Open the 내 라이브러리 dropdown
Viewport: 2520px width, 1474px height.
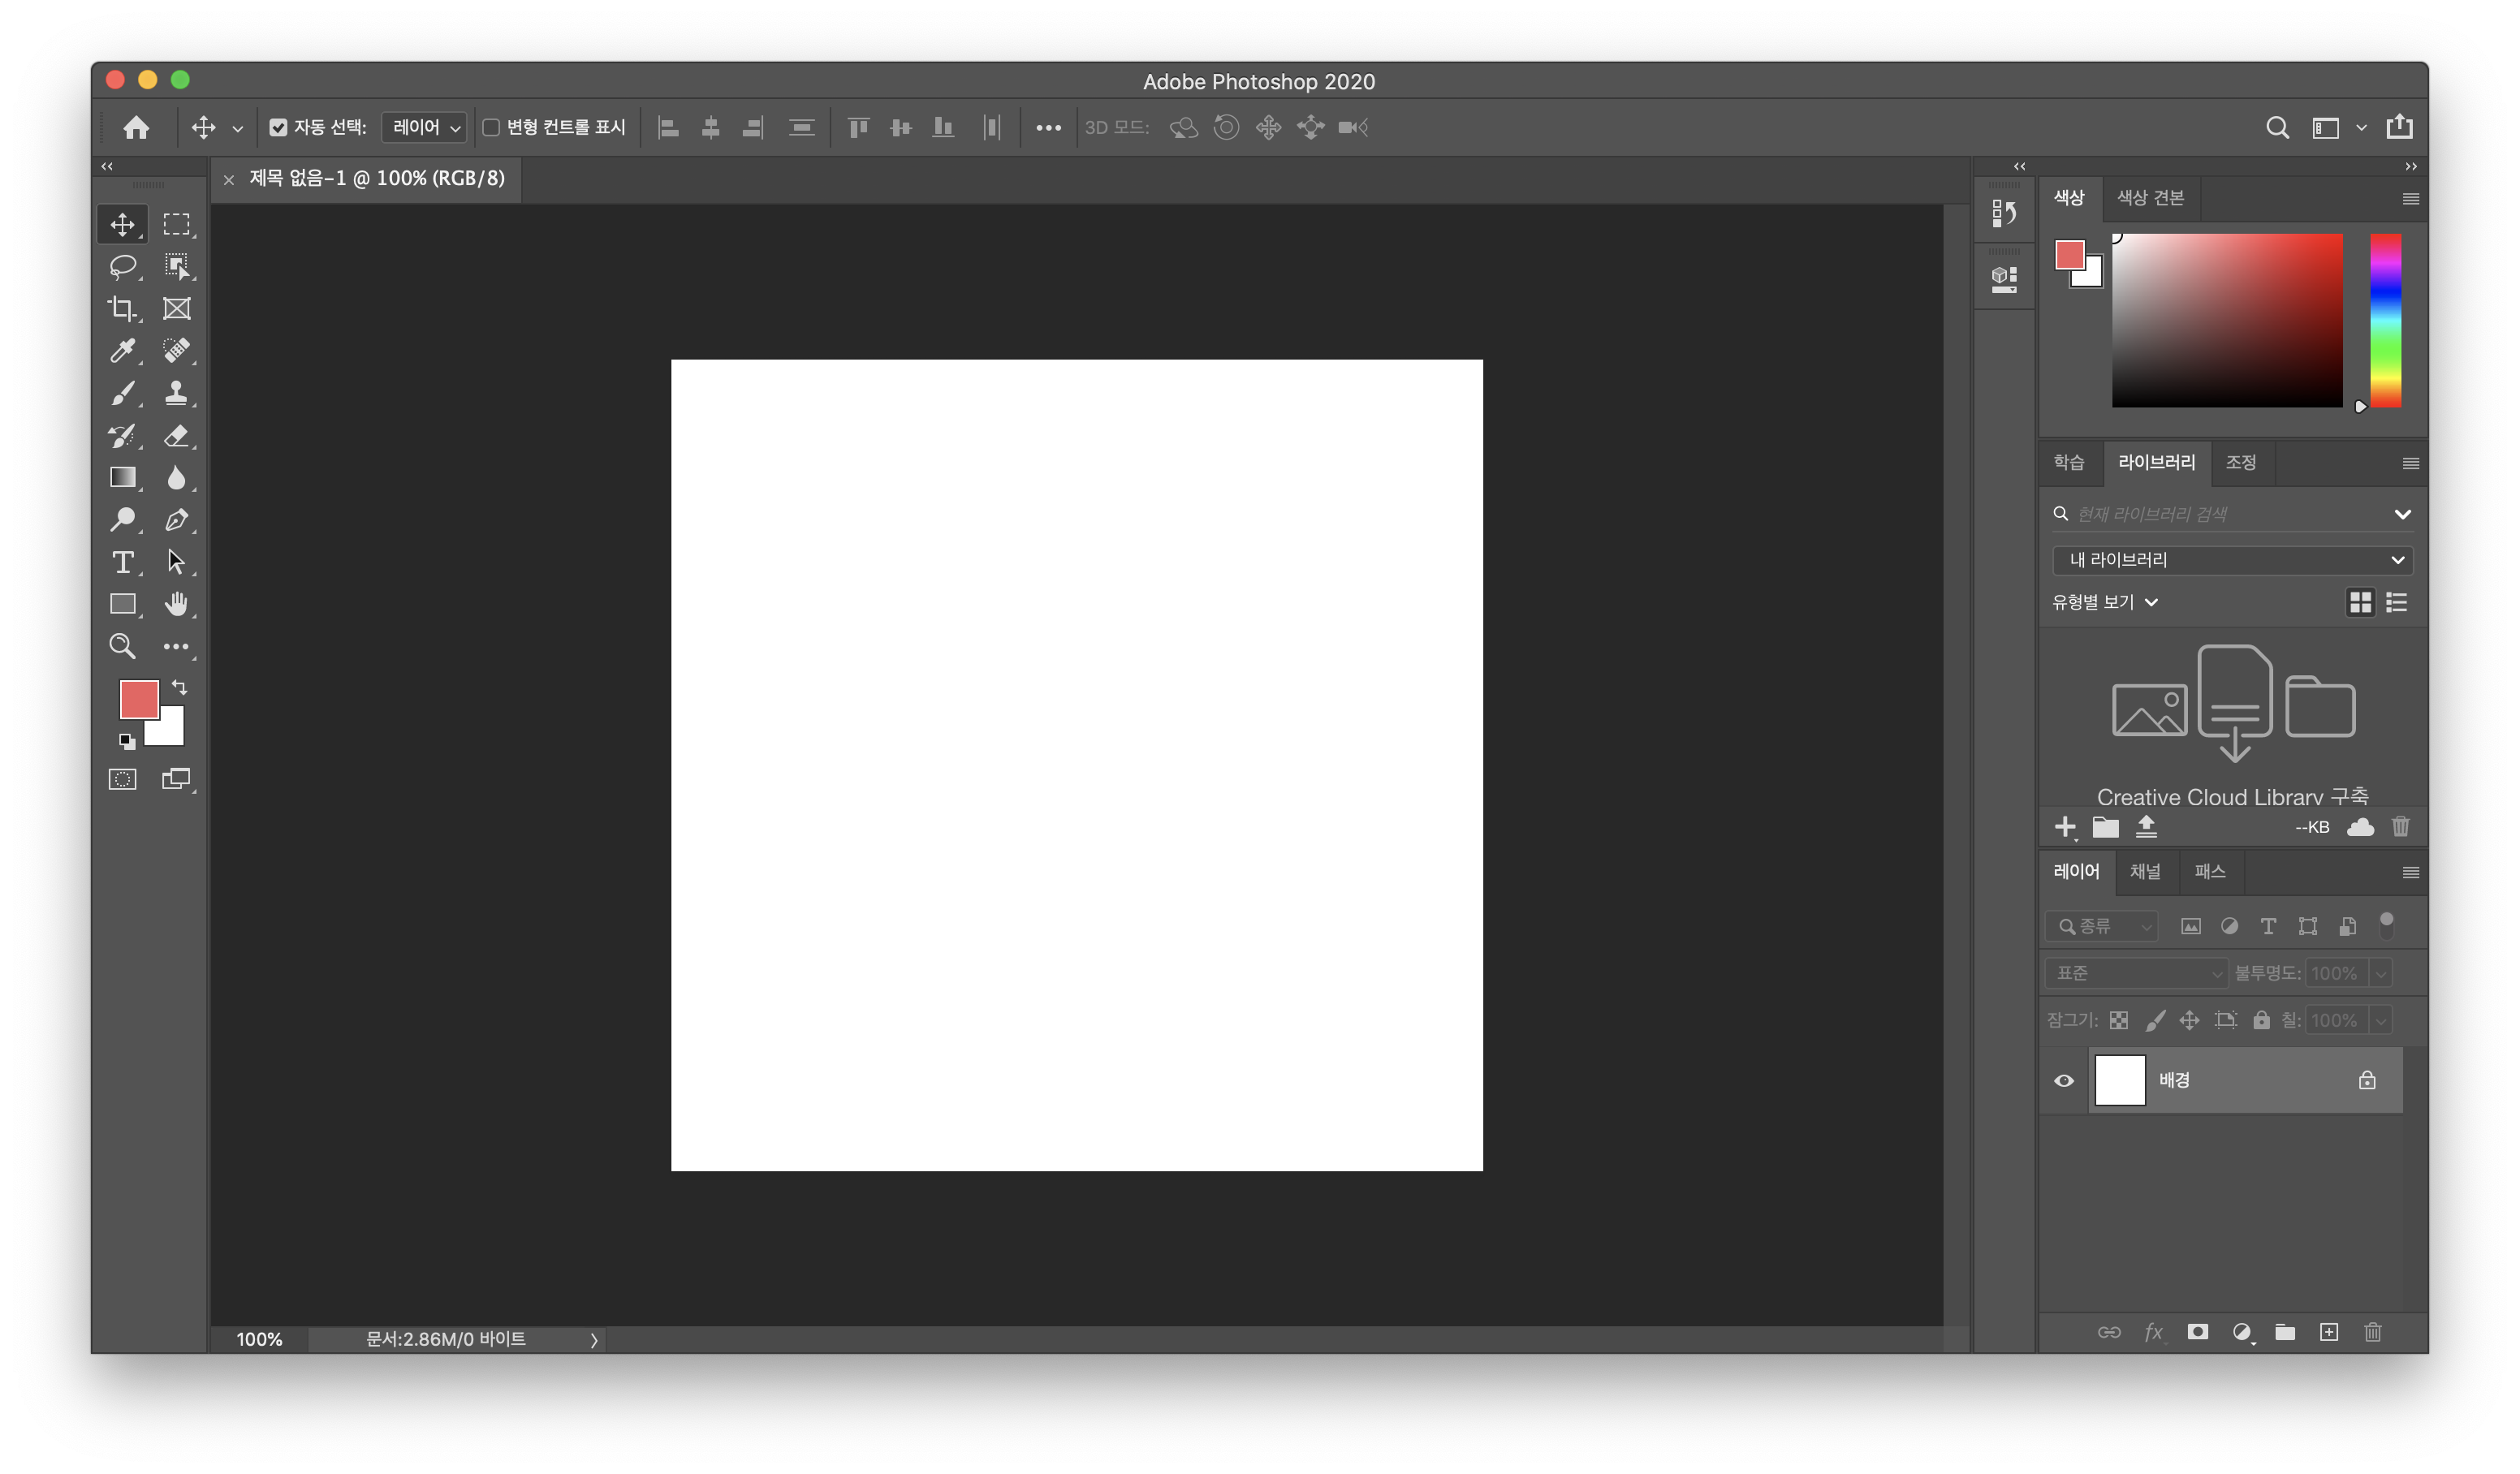coord(2232,560)
